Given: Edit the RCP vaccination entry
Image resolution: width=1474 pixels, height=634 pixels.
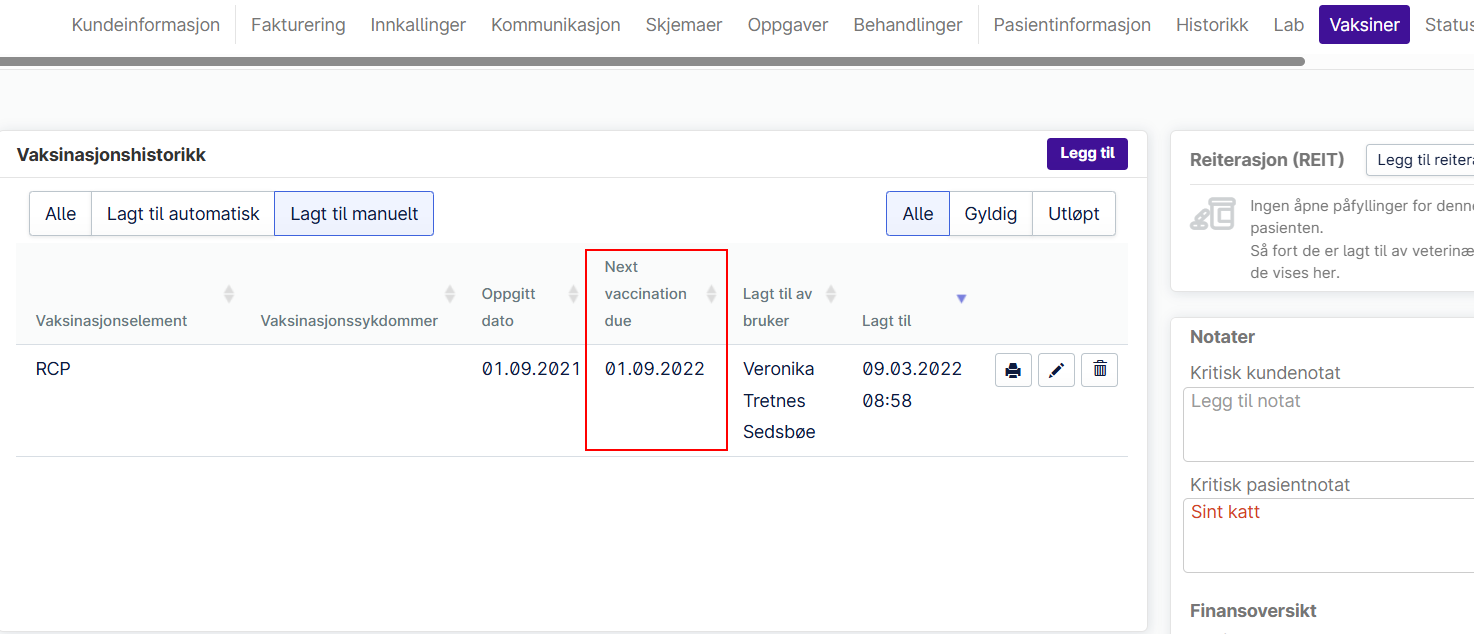Looking at the screenshot, I should pos(1056,370).
